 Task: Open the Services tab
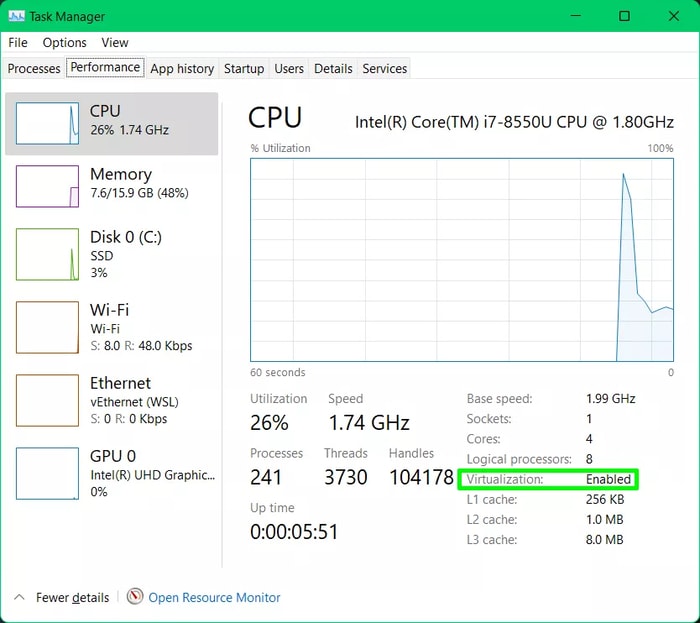pyautogui.click(x=385, y=69)
